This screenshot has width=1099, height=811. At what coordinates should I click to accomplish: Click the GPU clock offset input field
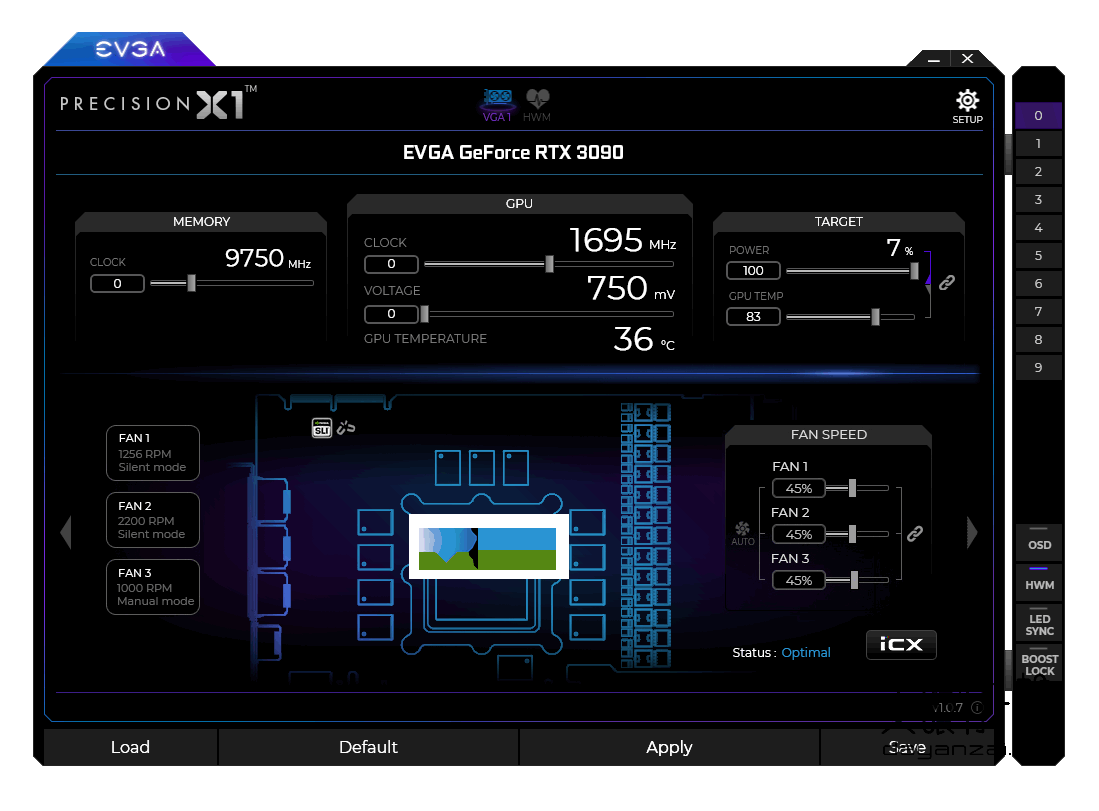click(391, 264)
